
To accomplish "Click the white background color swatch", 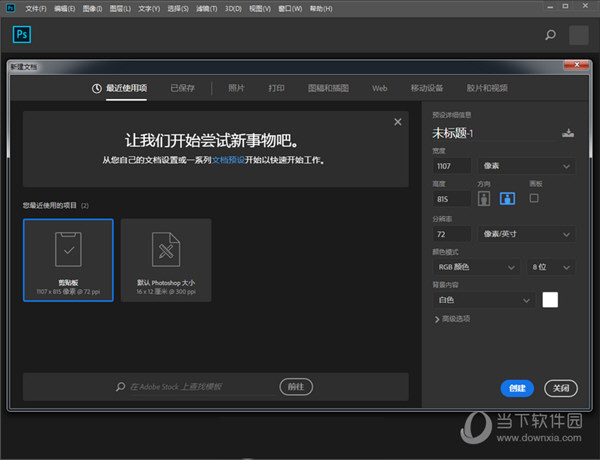I will 550,300.
